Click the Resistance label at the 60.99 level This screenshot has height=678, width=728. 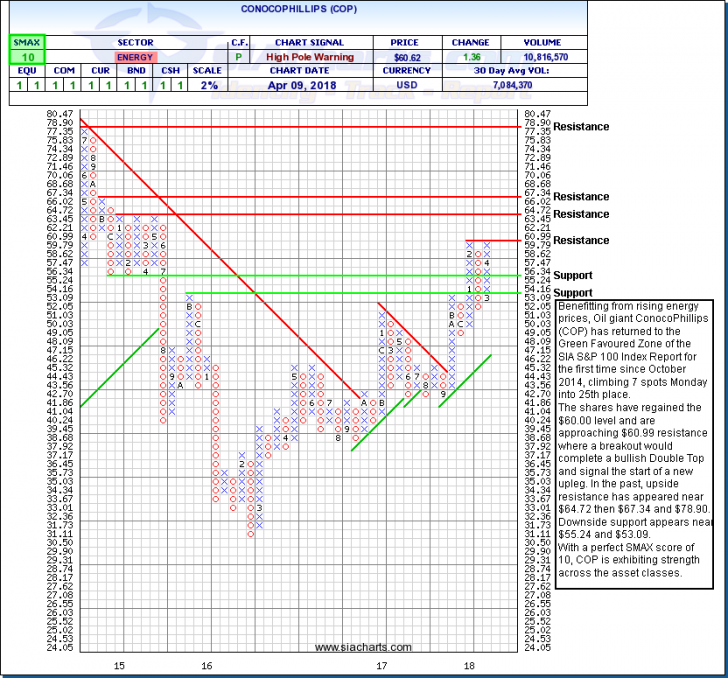tap(580, 241)
